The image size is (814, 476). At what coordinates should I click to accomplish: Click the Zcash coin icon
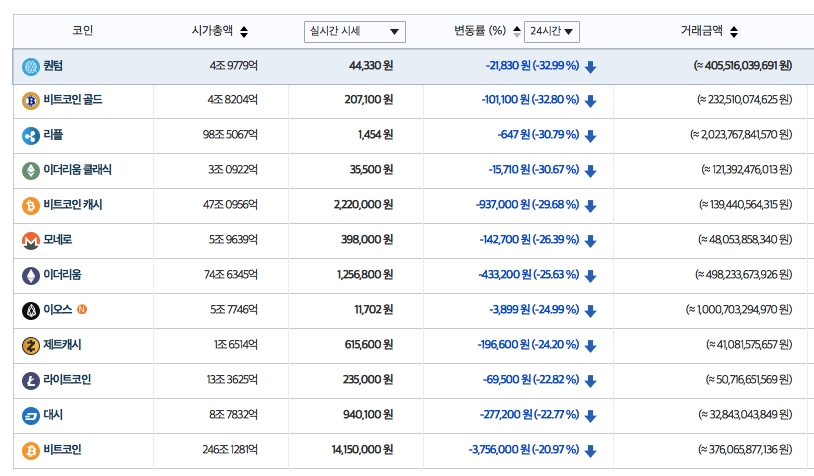pos(31,345)
